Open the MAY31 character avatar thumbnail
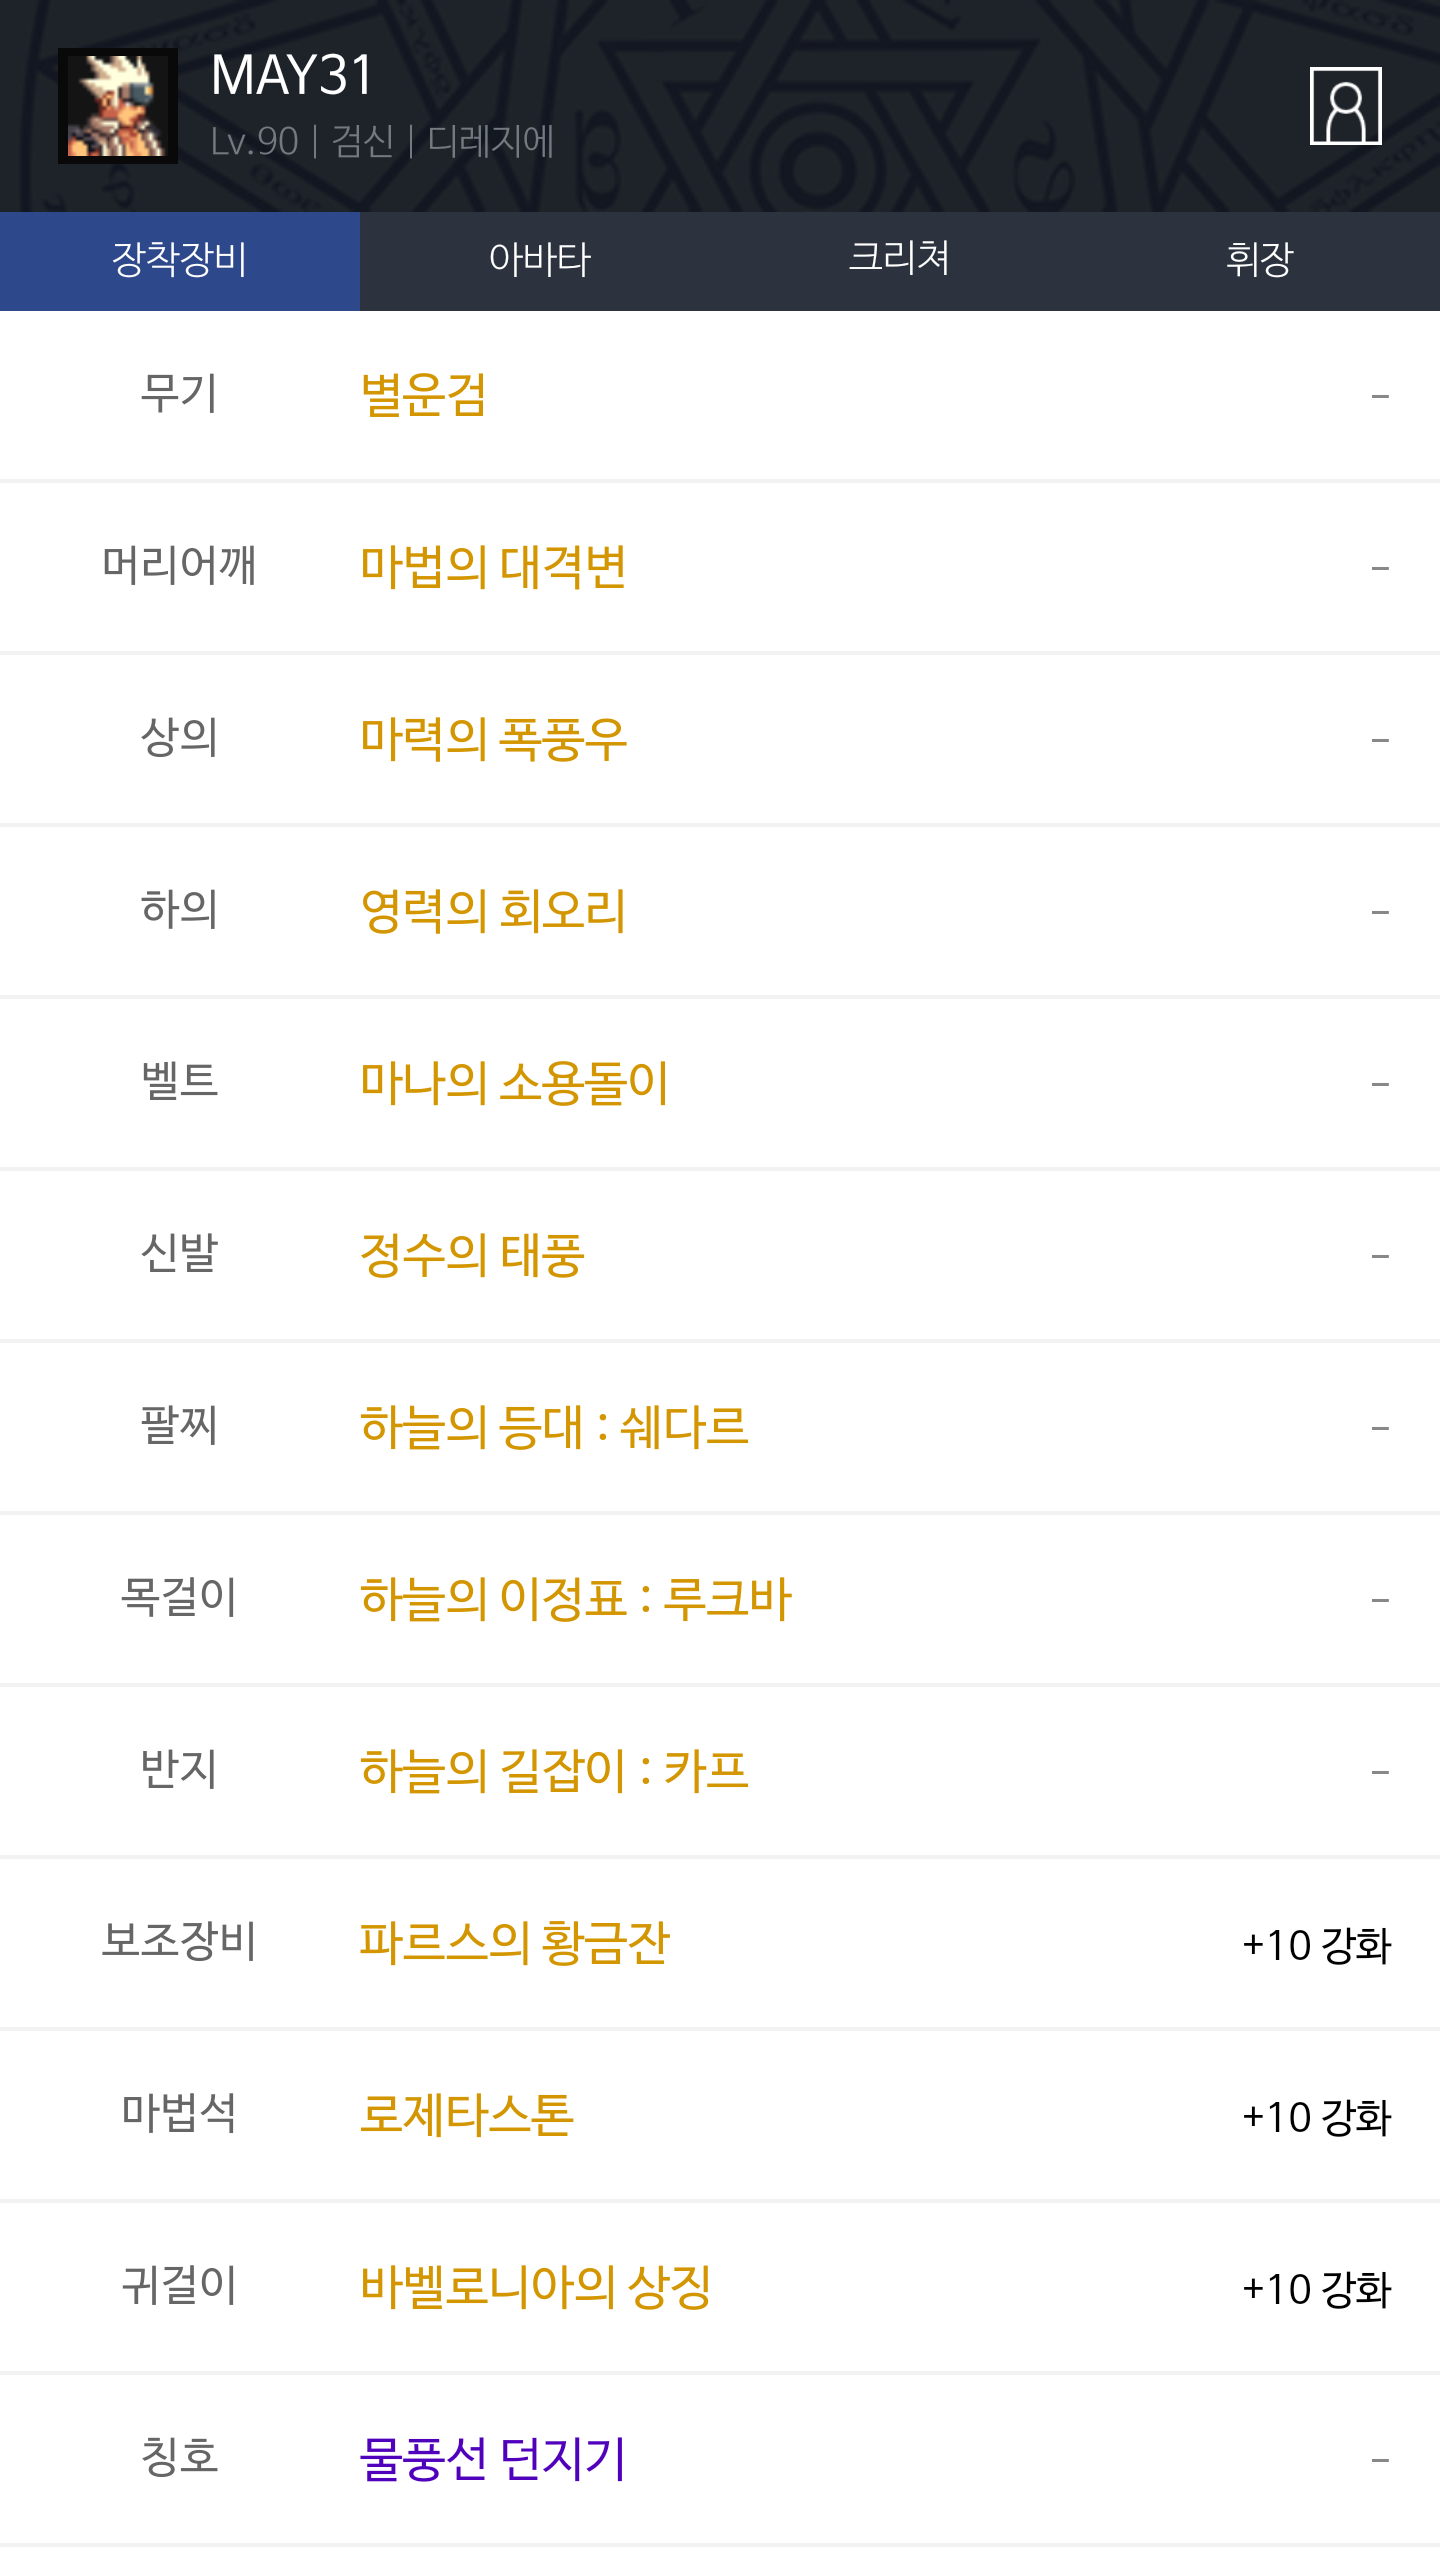1440x2560 pixels. 118,106
